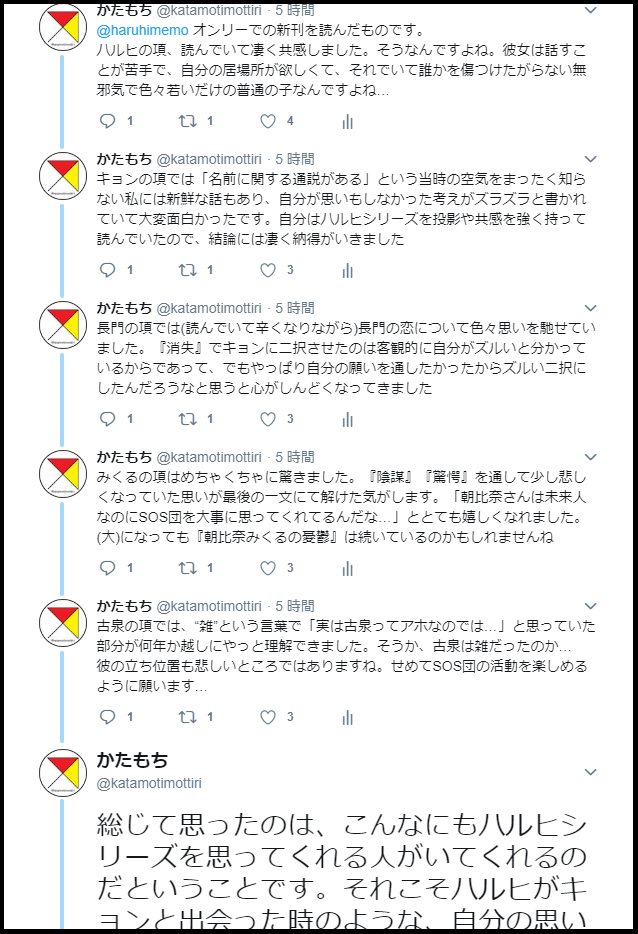This screenshot has width=638, height=934.
Task: Open dropdown menu on 古泉の項 tweet
Action: coord(590,606)
